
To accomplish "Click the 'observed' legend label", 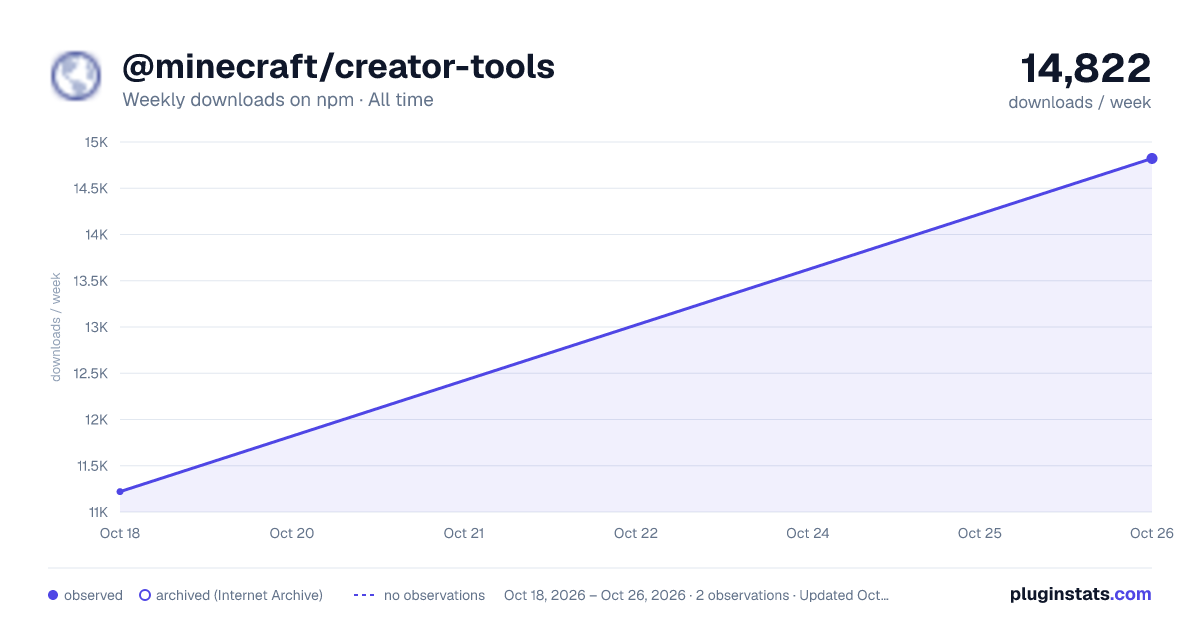I will pos(93,595).
